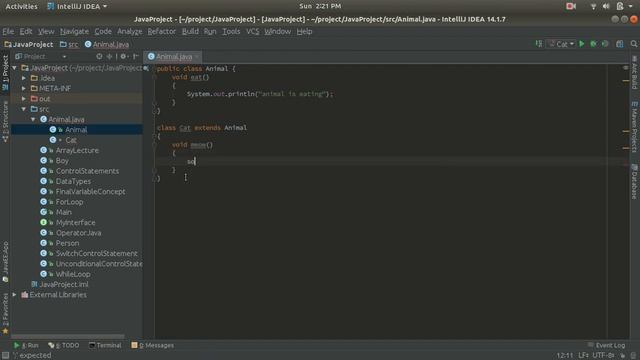
Task: Run the Cat configuration with the green play icon
Action: pos(582,44)
